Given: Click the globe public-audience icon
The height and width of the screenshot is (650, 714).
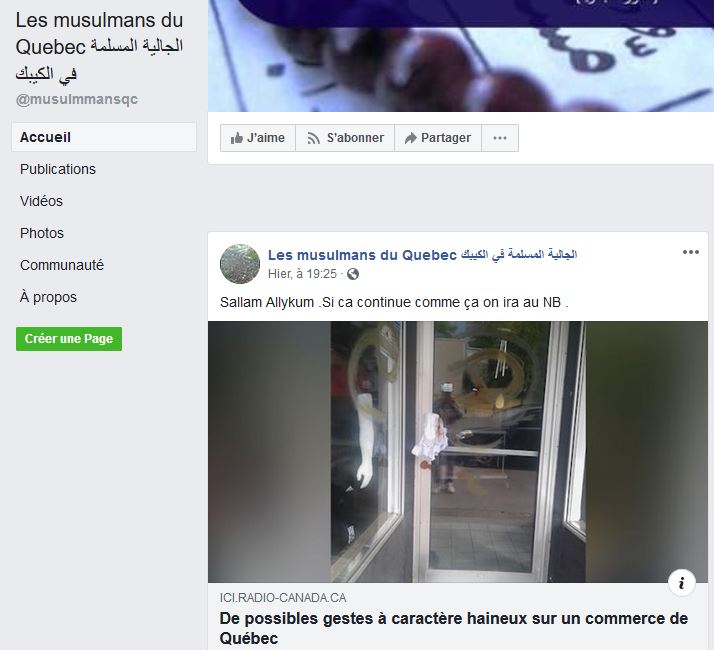Looking at the screenshot, I should 353,274.
